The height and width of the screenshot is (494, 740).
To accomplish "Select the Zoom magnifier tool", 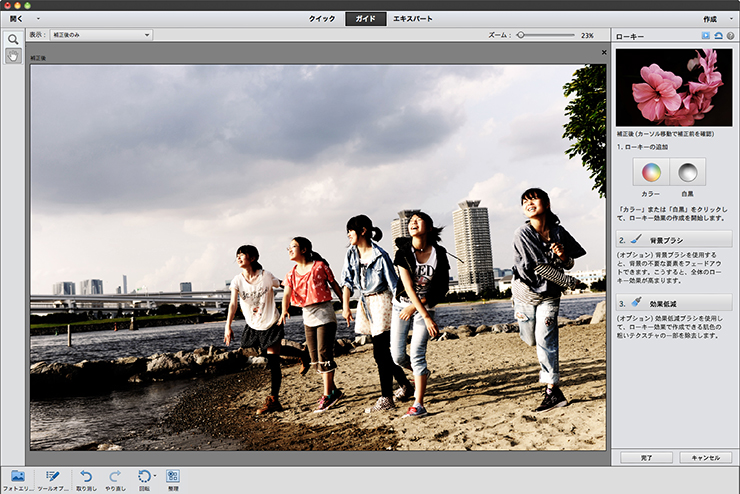I will pos(13,39).
